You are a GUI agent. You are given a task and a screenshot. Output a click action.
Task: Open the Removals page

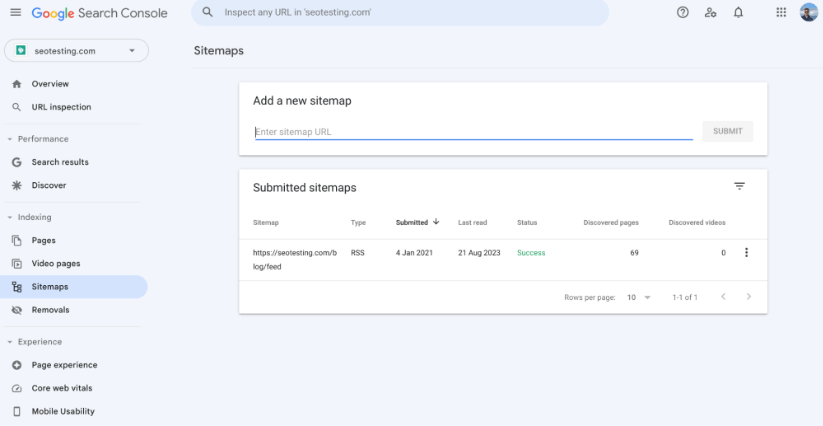(50, 310)
